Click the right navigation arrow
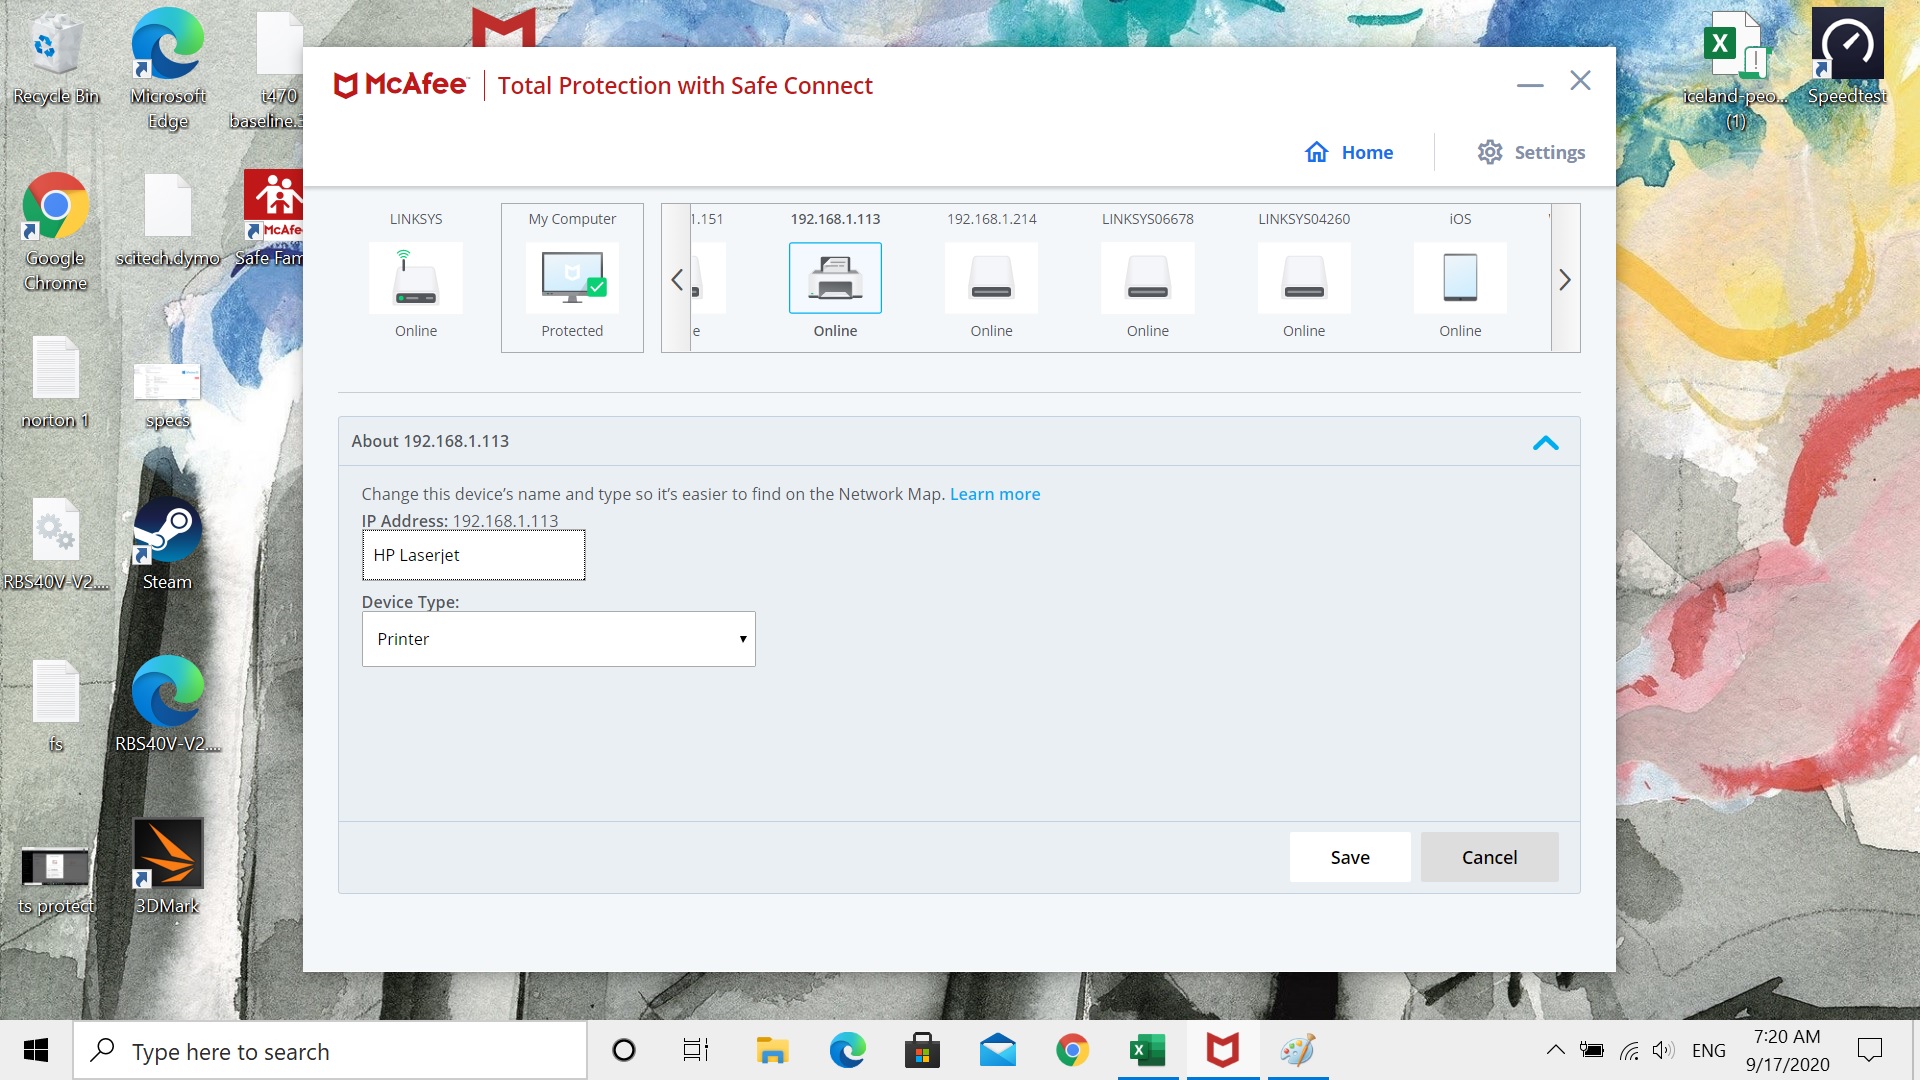The height and width of the screenshot is (1080, 1920). coord(1565,280)
